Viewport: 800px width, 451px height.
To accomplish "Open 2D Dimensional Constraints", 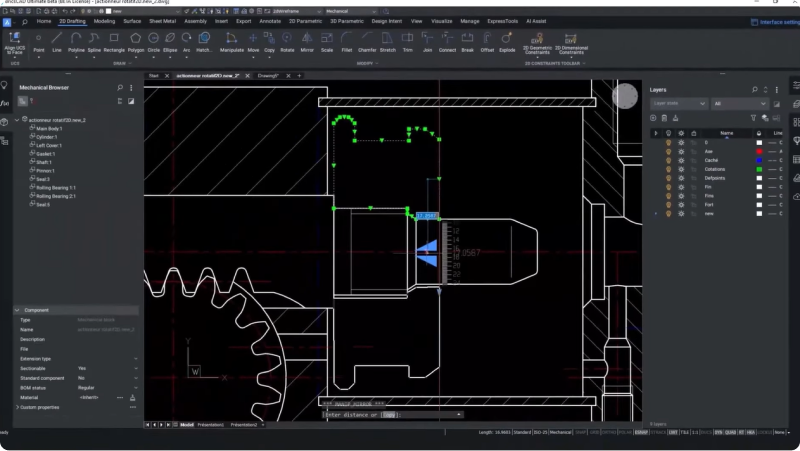I will [571, 44].
